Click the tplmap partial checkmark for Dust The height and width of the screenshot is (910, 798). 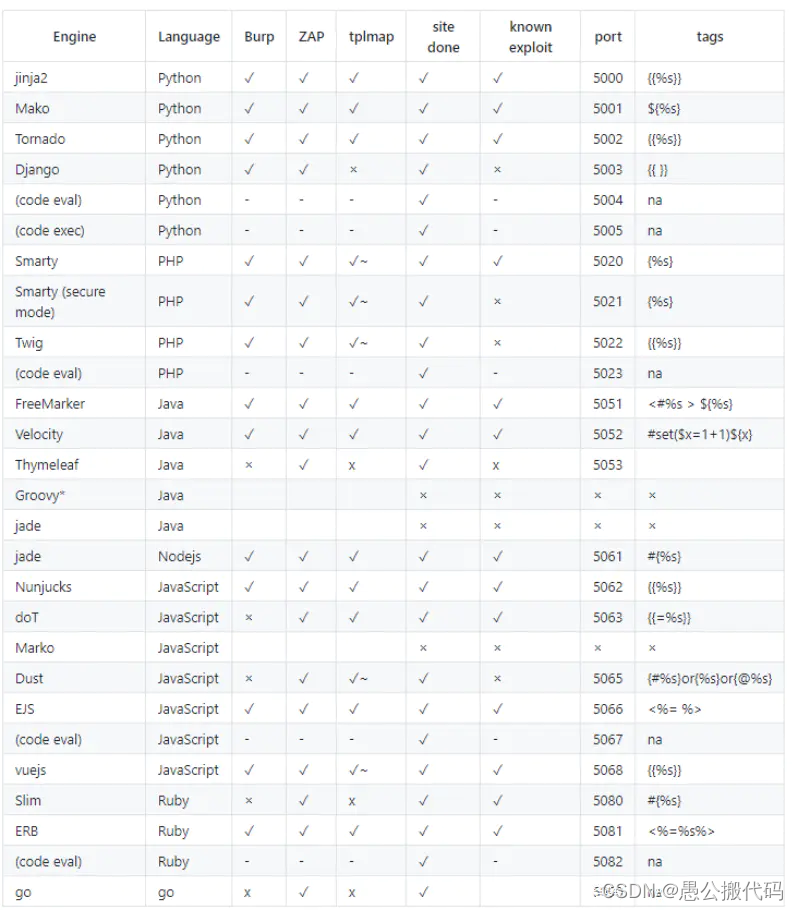[x=358, y=679]
